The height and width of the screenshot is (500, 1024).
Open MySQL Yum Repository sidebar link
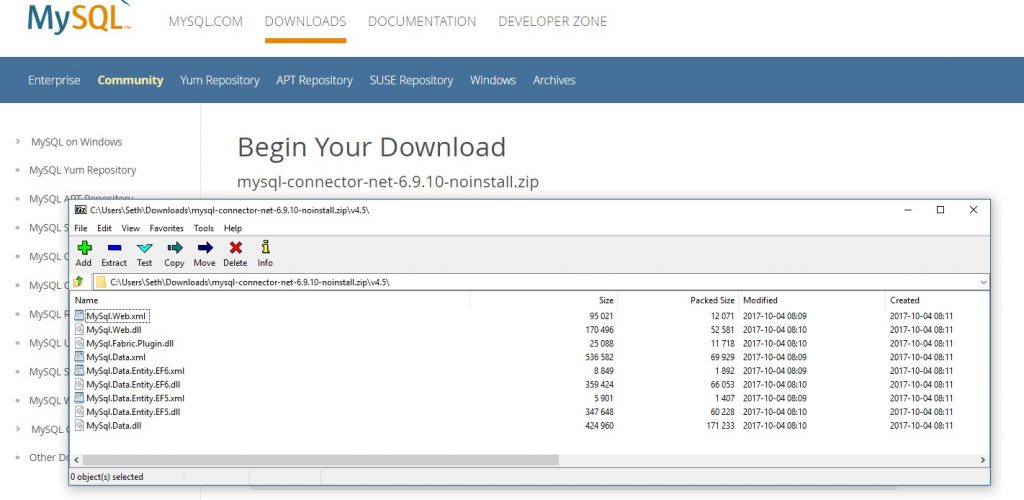coord(82,170)
